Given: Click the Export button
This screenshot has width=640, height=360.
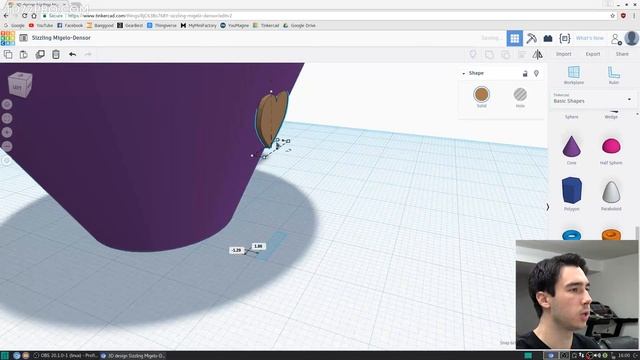Looking at the screenshot, I should [593, 54].
